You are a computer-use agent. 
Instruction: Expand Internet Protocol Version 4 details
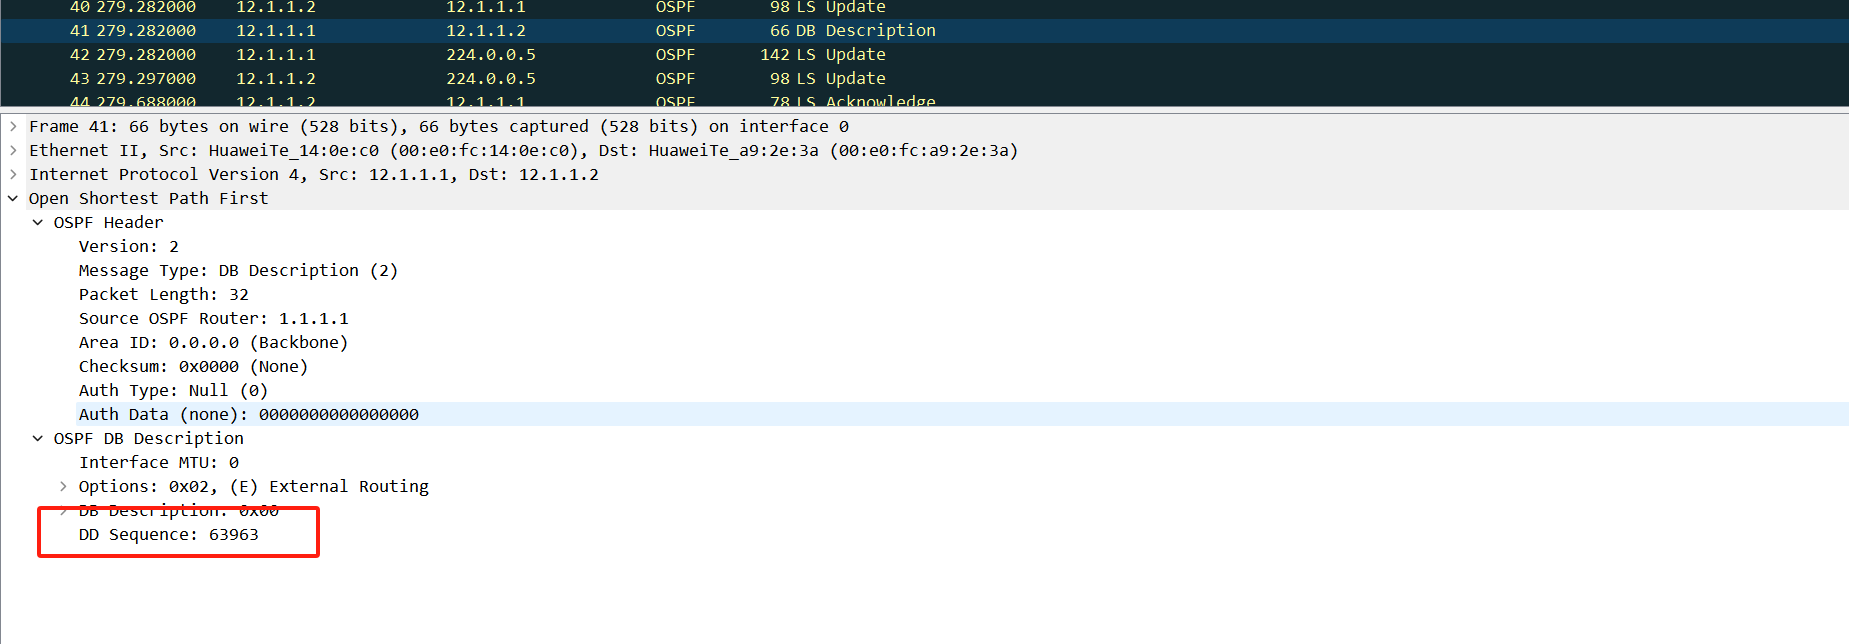(13, 174)
